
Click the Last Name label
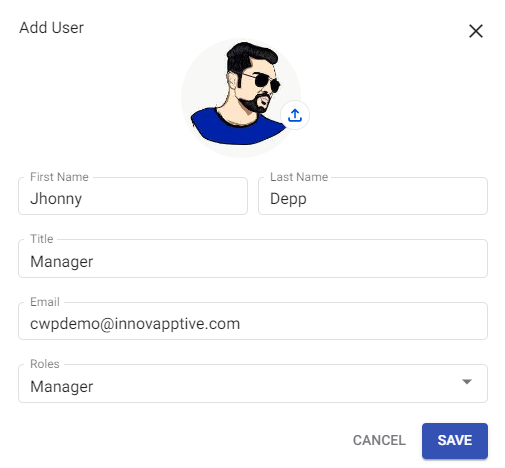click(299, 177)
